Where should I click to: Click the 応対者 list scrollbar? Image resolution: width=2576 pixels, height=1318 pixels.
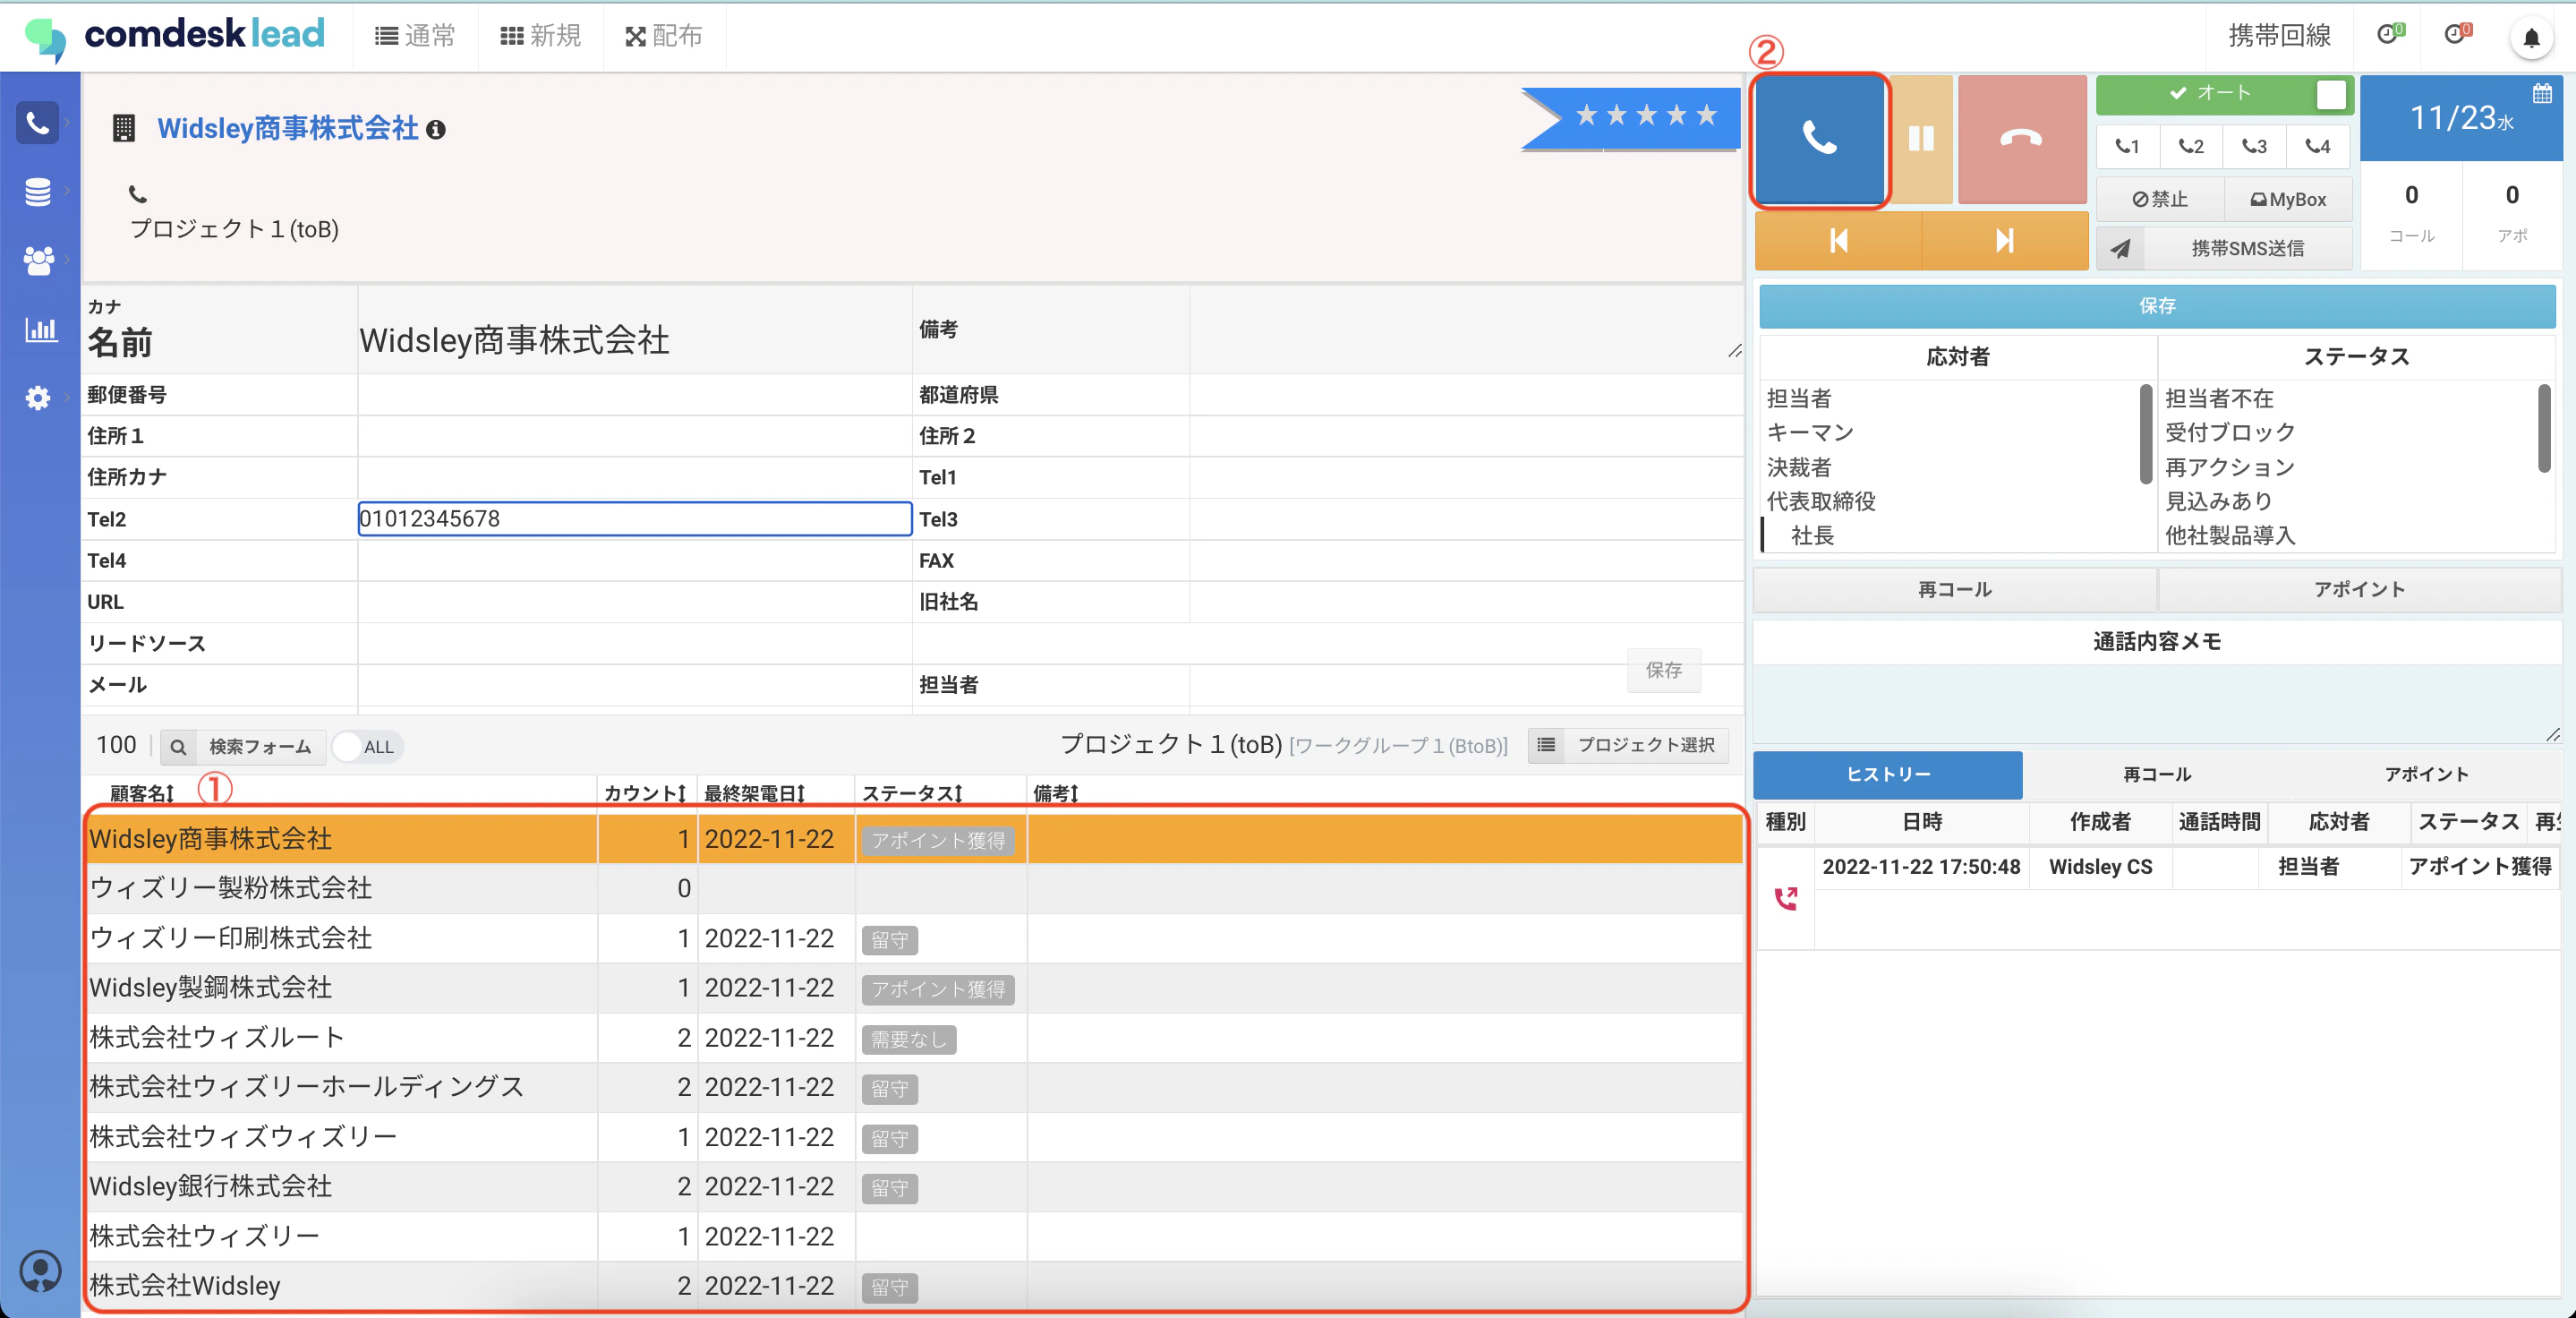[x=2145, y=434]
